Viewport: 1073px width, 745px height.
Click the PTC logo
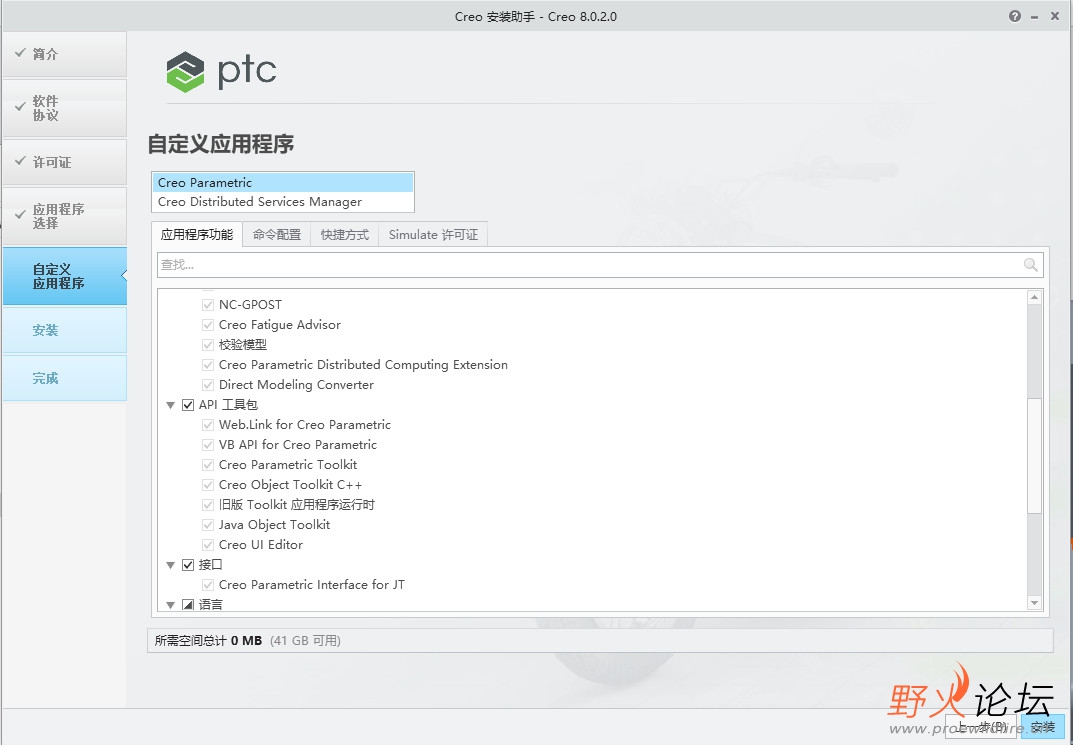tap(221, 72)
